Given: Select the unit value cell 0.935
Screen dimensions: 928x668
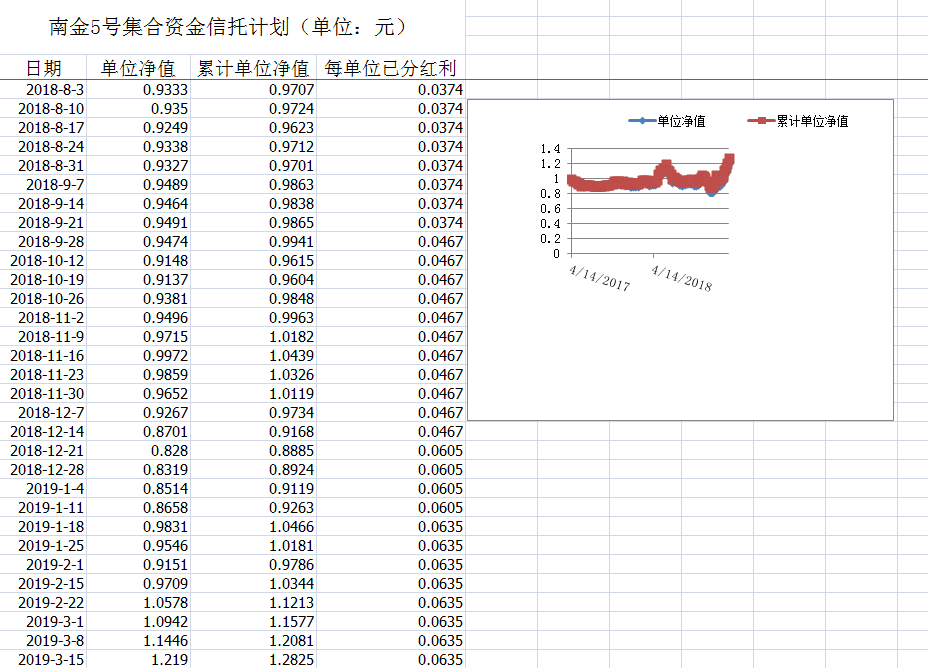Looking at the screenshot, I should (x=138, y=108).
